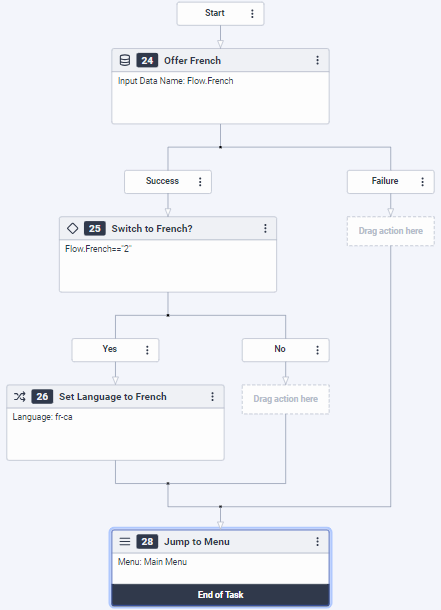441x610 pixels.
Task: Open the Start node's three-dot menu
Action: click(x=252, y=14)
